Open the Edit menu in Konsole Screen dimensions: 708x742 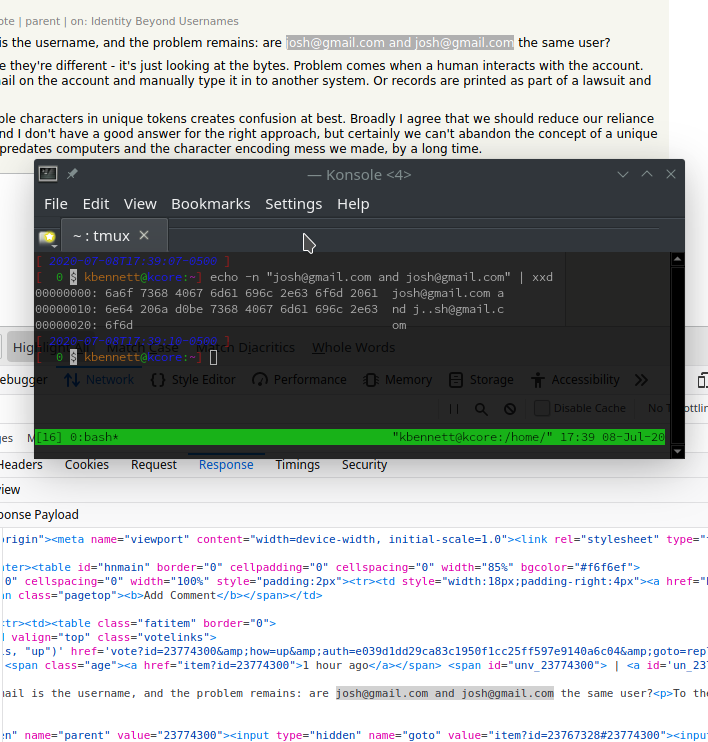(x=96, y=204)
